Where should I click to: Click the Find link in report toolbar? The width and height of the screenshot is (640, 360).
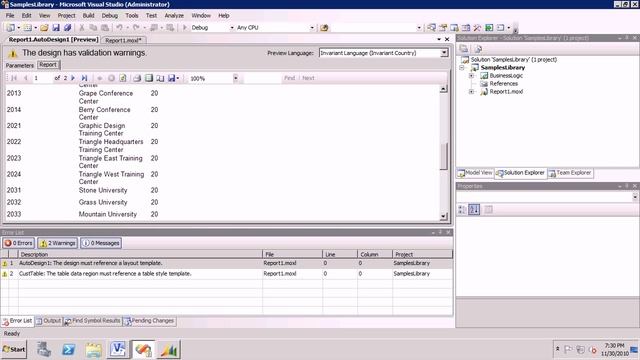click(289, 78)
